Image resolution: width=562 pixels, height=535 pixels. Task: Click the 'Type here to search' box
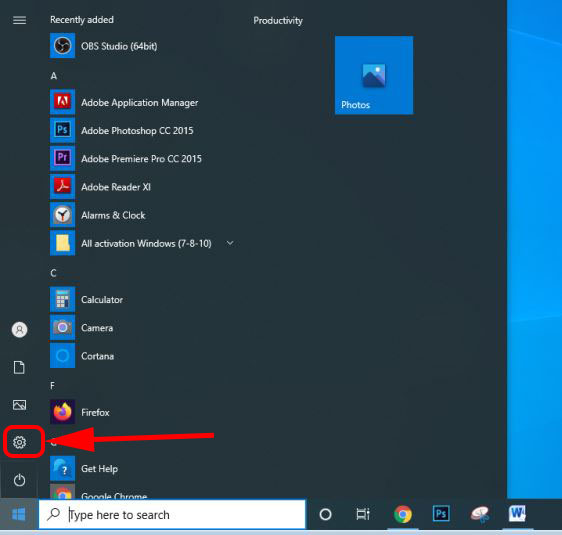(172, 514)
